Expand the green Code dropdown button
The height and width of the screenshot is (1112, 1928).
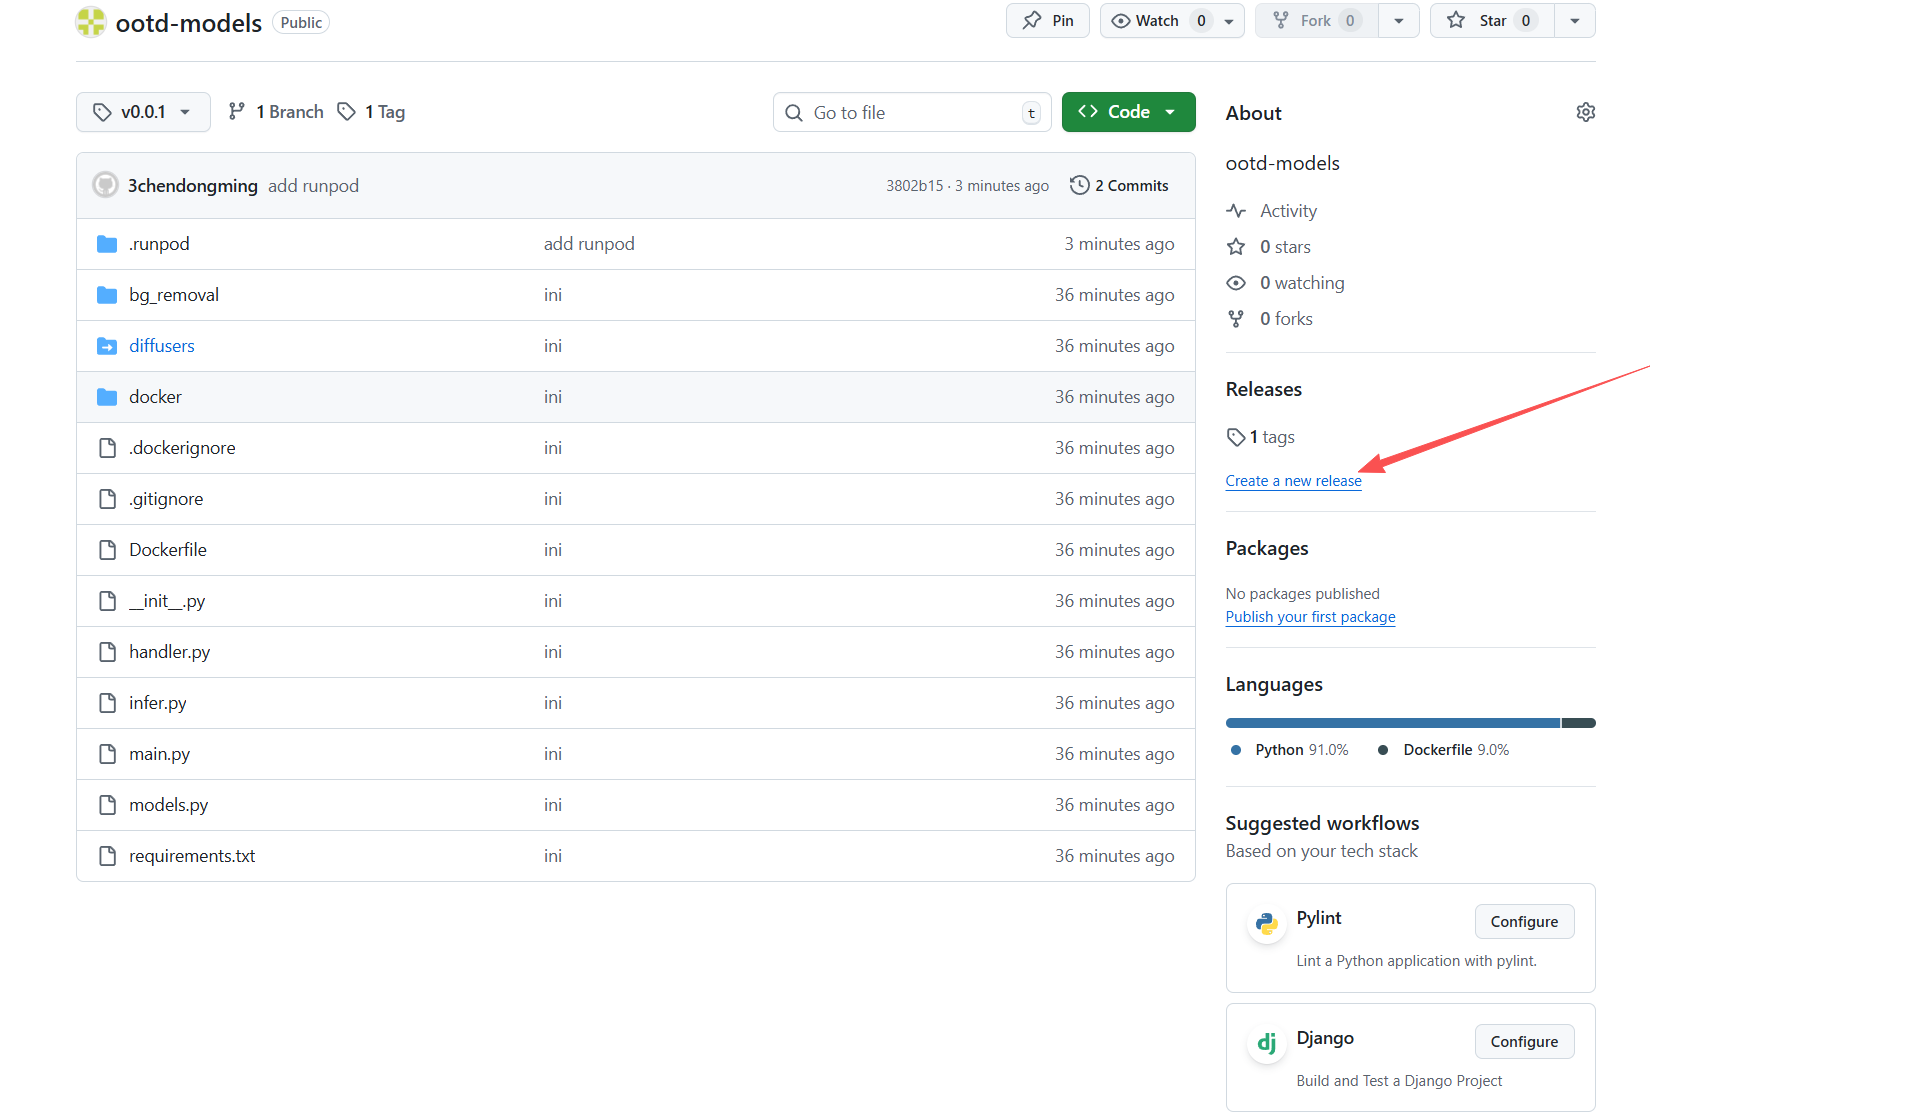[x=1128, y=112]
